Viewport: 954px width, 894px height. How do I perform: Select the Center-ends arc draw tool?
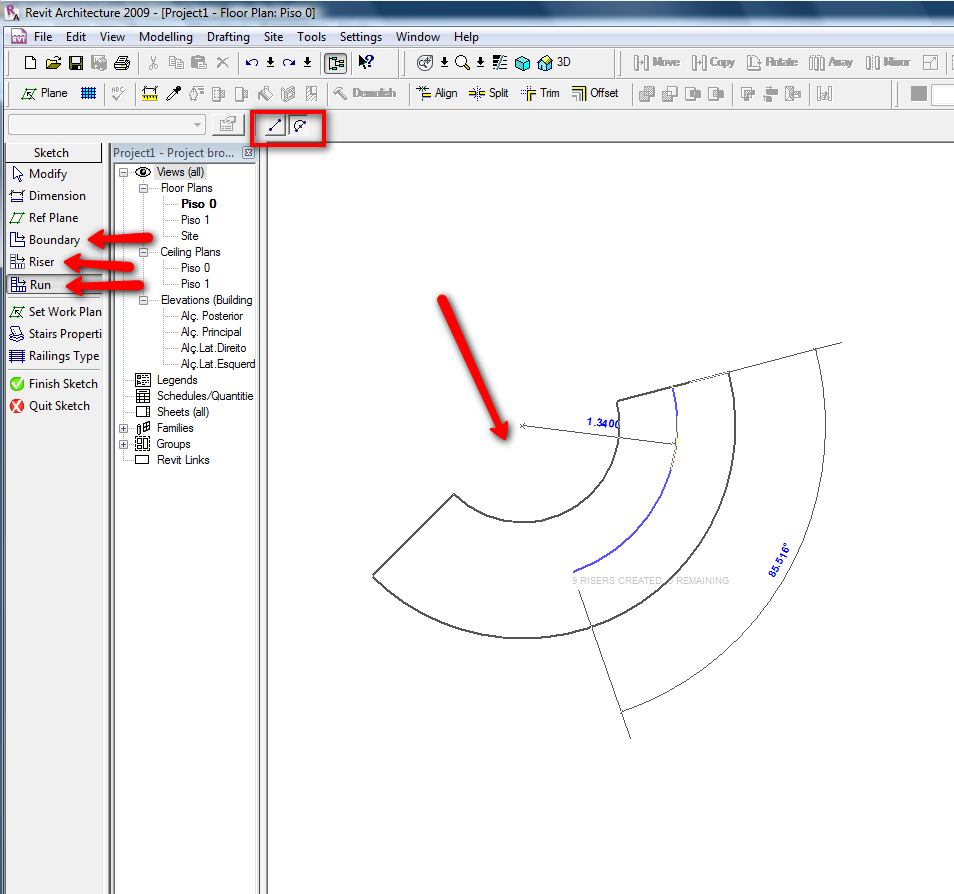click(x=299, y=126)
